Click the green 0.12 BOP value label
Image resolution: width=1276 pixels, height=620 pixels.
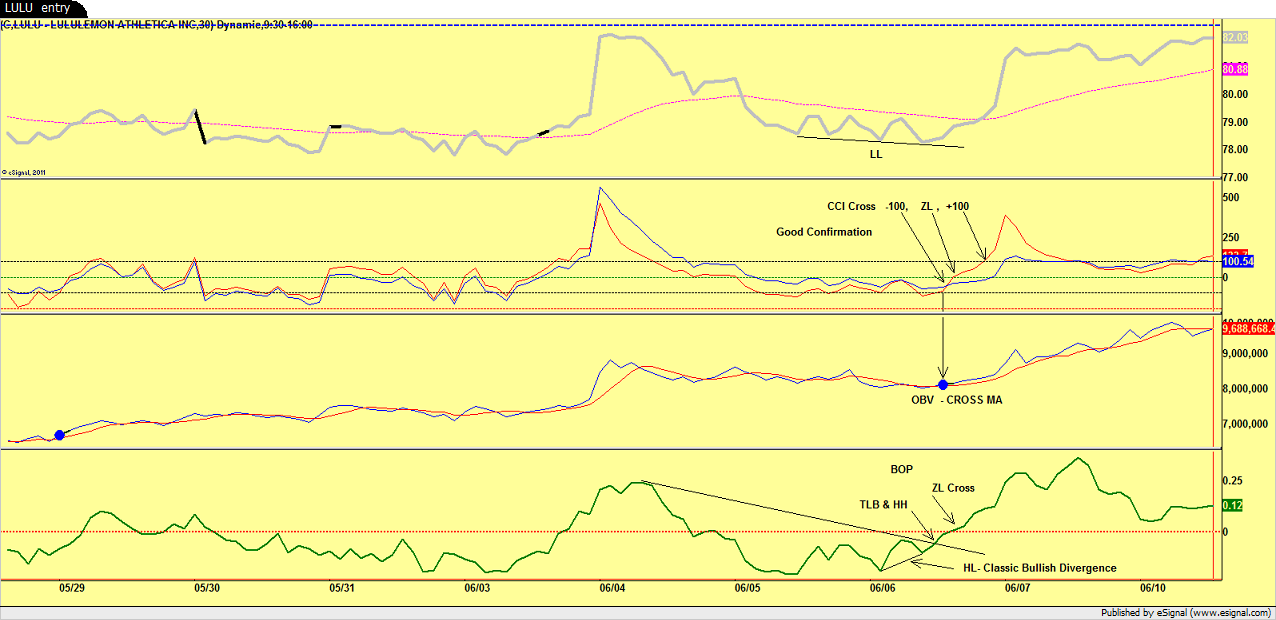1233,506
